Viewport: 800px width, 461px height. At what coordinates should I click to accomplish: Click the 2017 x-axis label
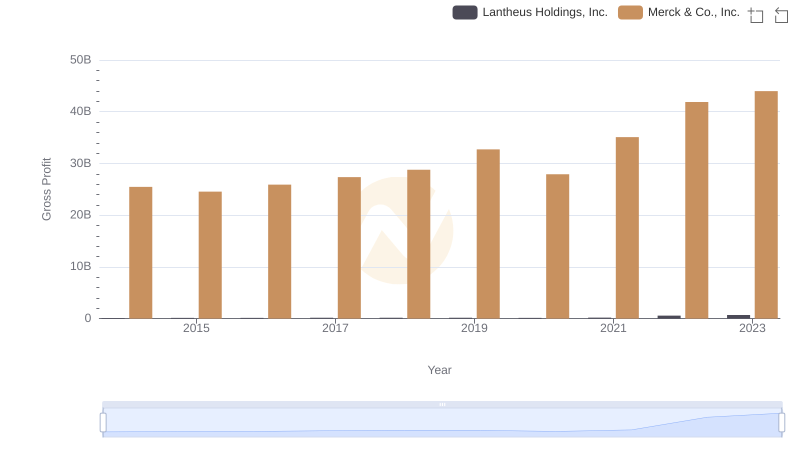click(x=335, y=328)
